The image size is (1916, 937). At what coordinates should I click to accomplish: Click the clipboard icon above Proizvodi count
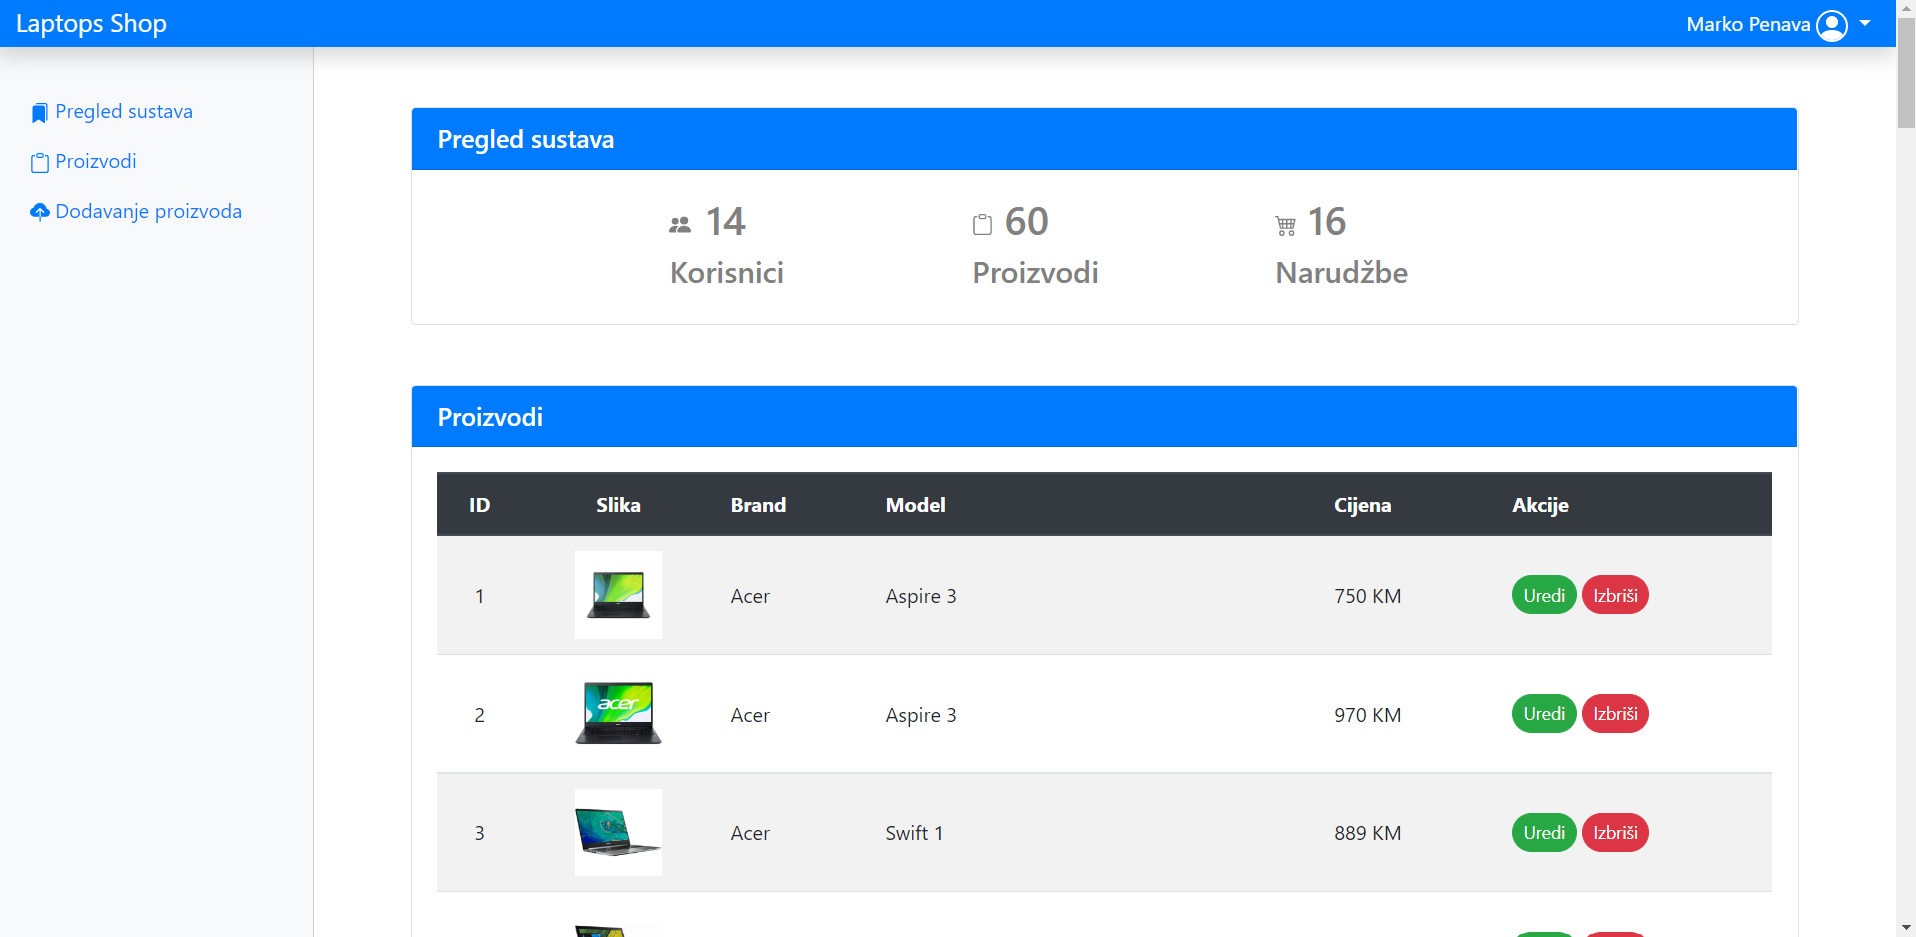[983, 222]
